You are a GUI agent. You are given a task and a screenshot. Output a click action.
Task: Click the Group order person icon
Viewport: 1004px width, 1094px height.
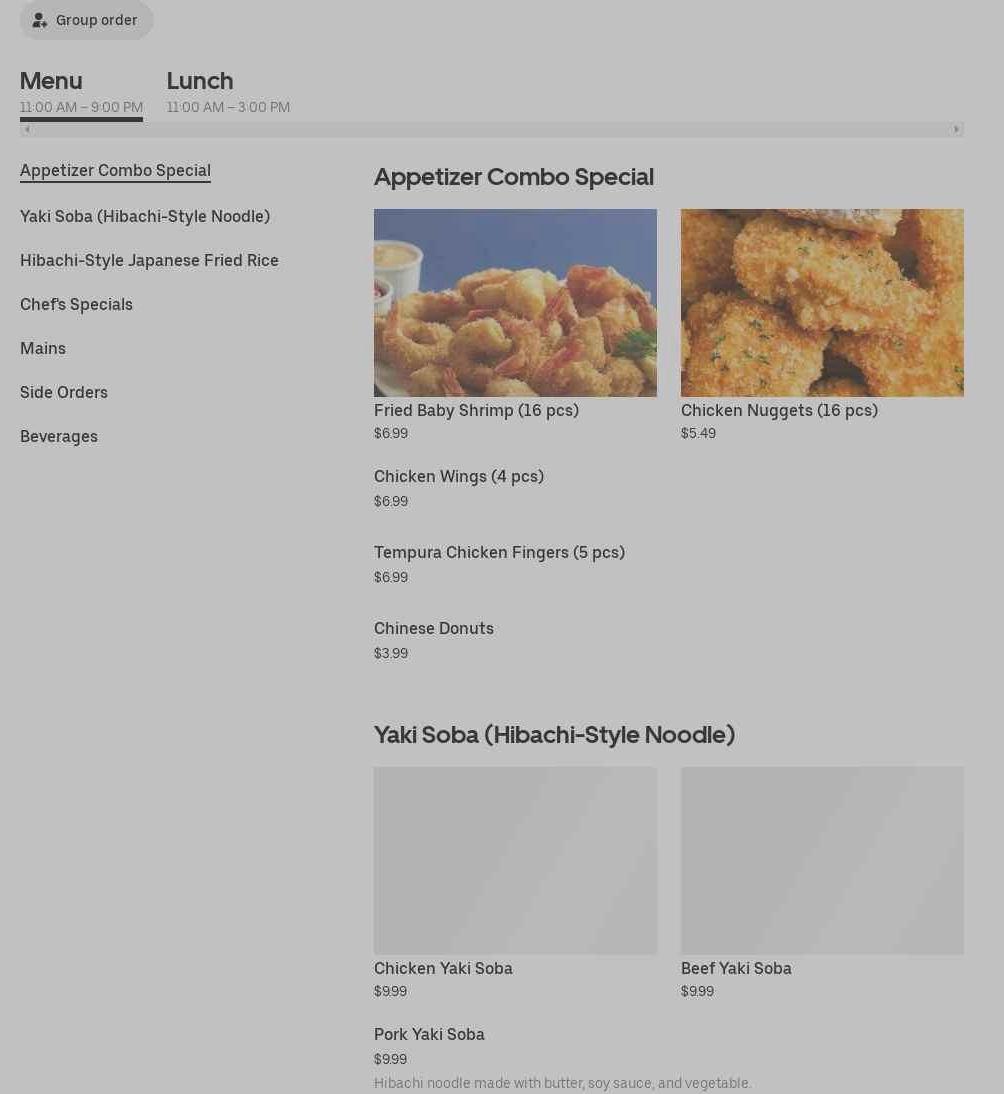40,20
